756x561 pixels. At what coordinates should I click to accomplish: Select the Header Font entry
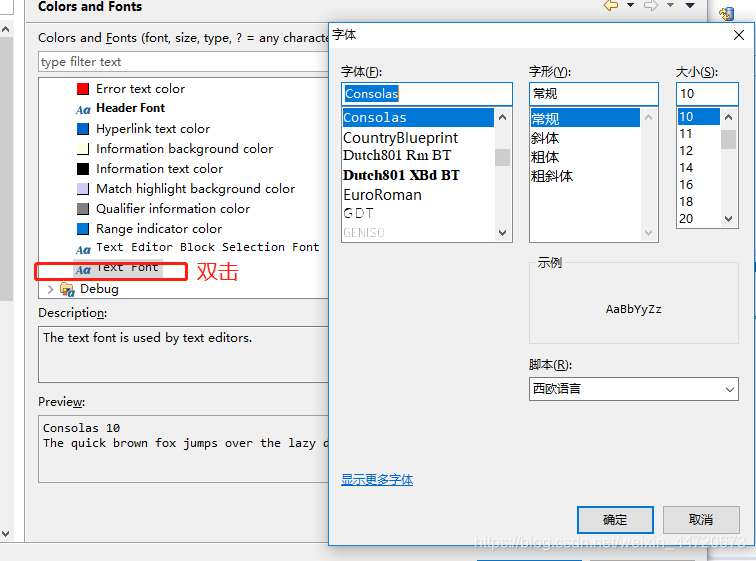(130, 108)
